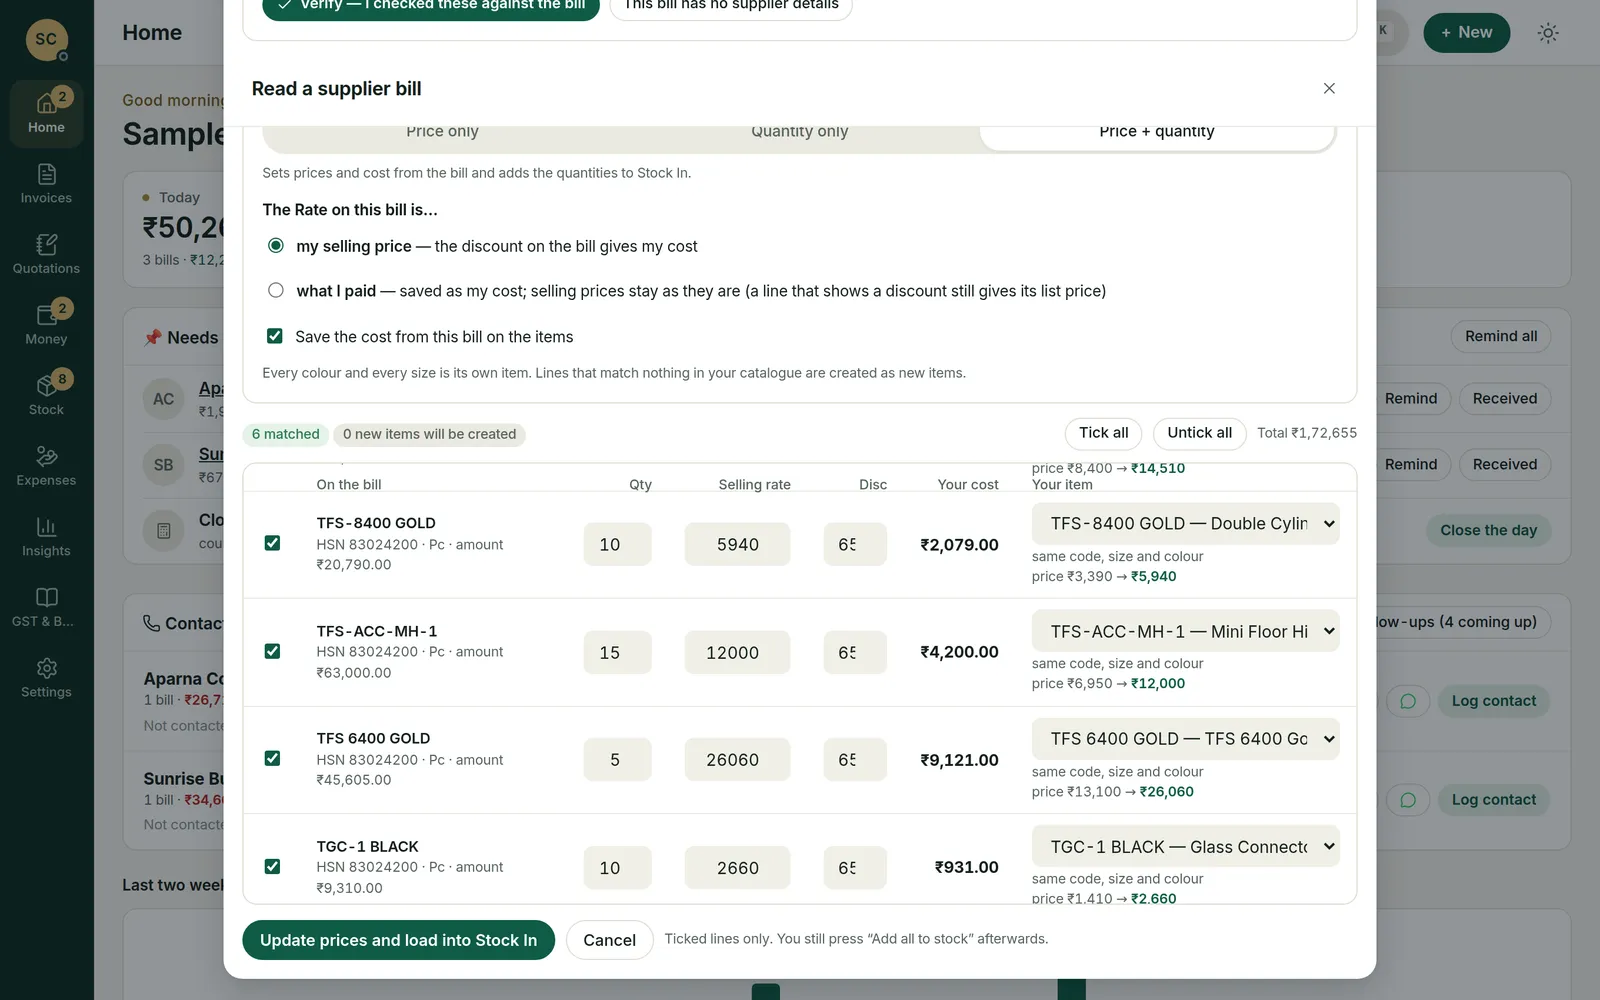Open Home in the sidebar
The height and width of the screenshot is (1000, 1600).
click(46, 113)
